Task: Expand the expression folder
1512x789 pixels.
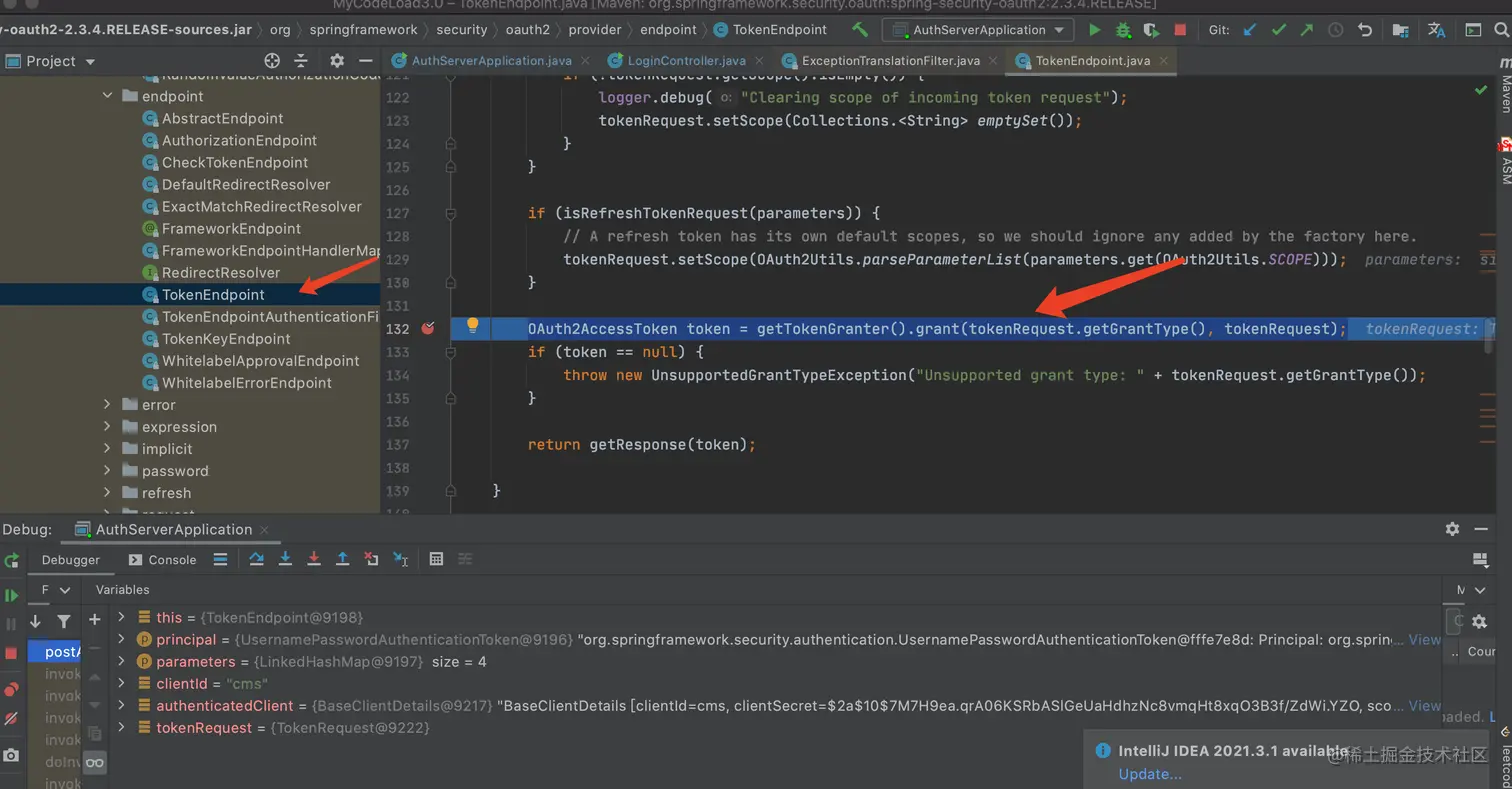Action: [108, 426]
